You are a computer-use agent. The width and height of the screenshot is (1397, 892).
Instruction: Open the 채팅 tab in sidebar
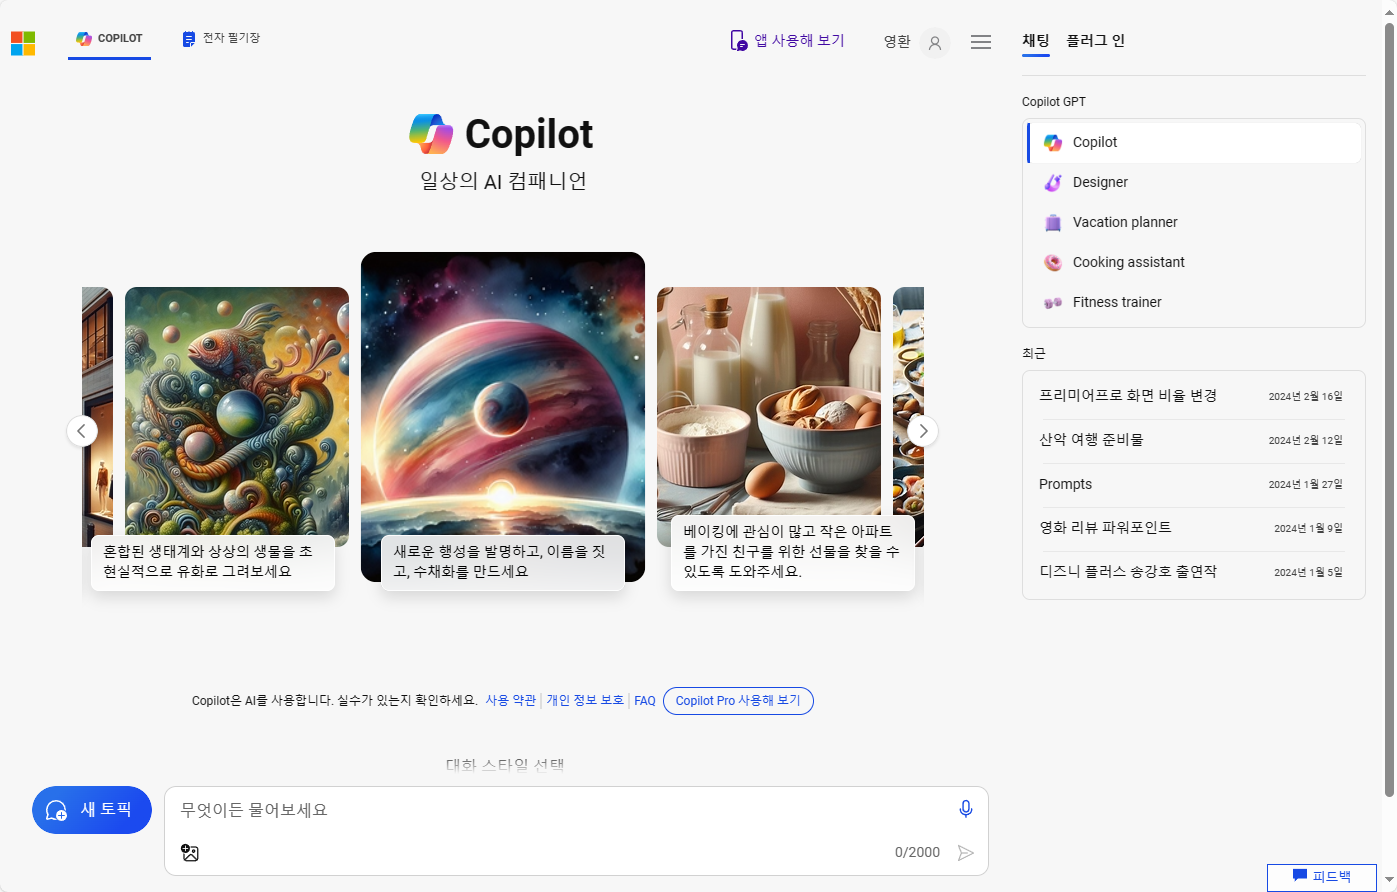1036,41
